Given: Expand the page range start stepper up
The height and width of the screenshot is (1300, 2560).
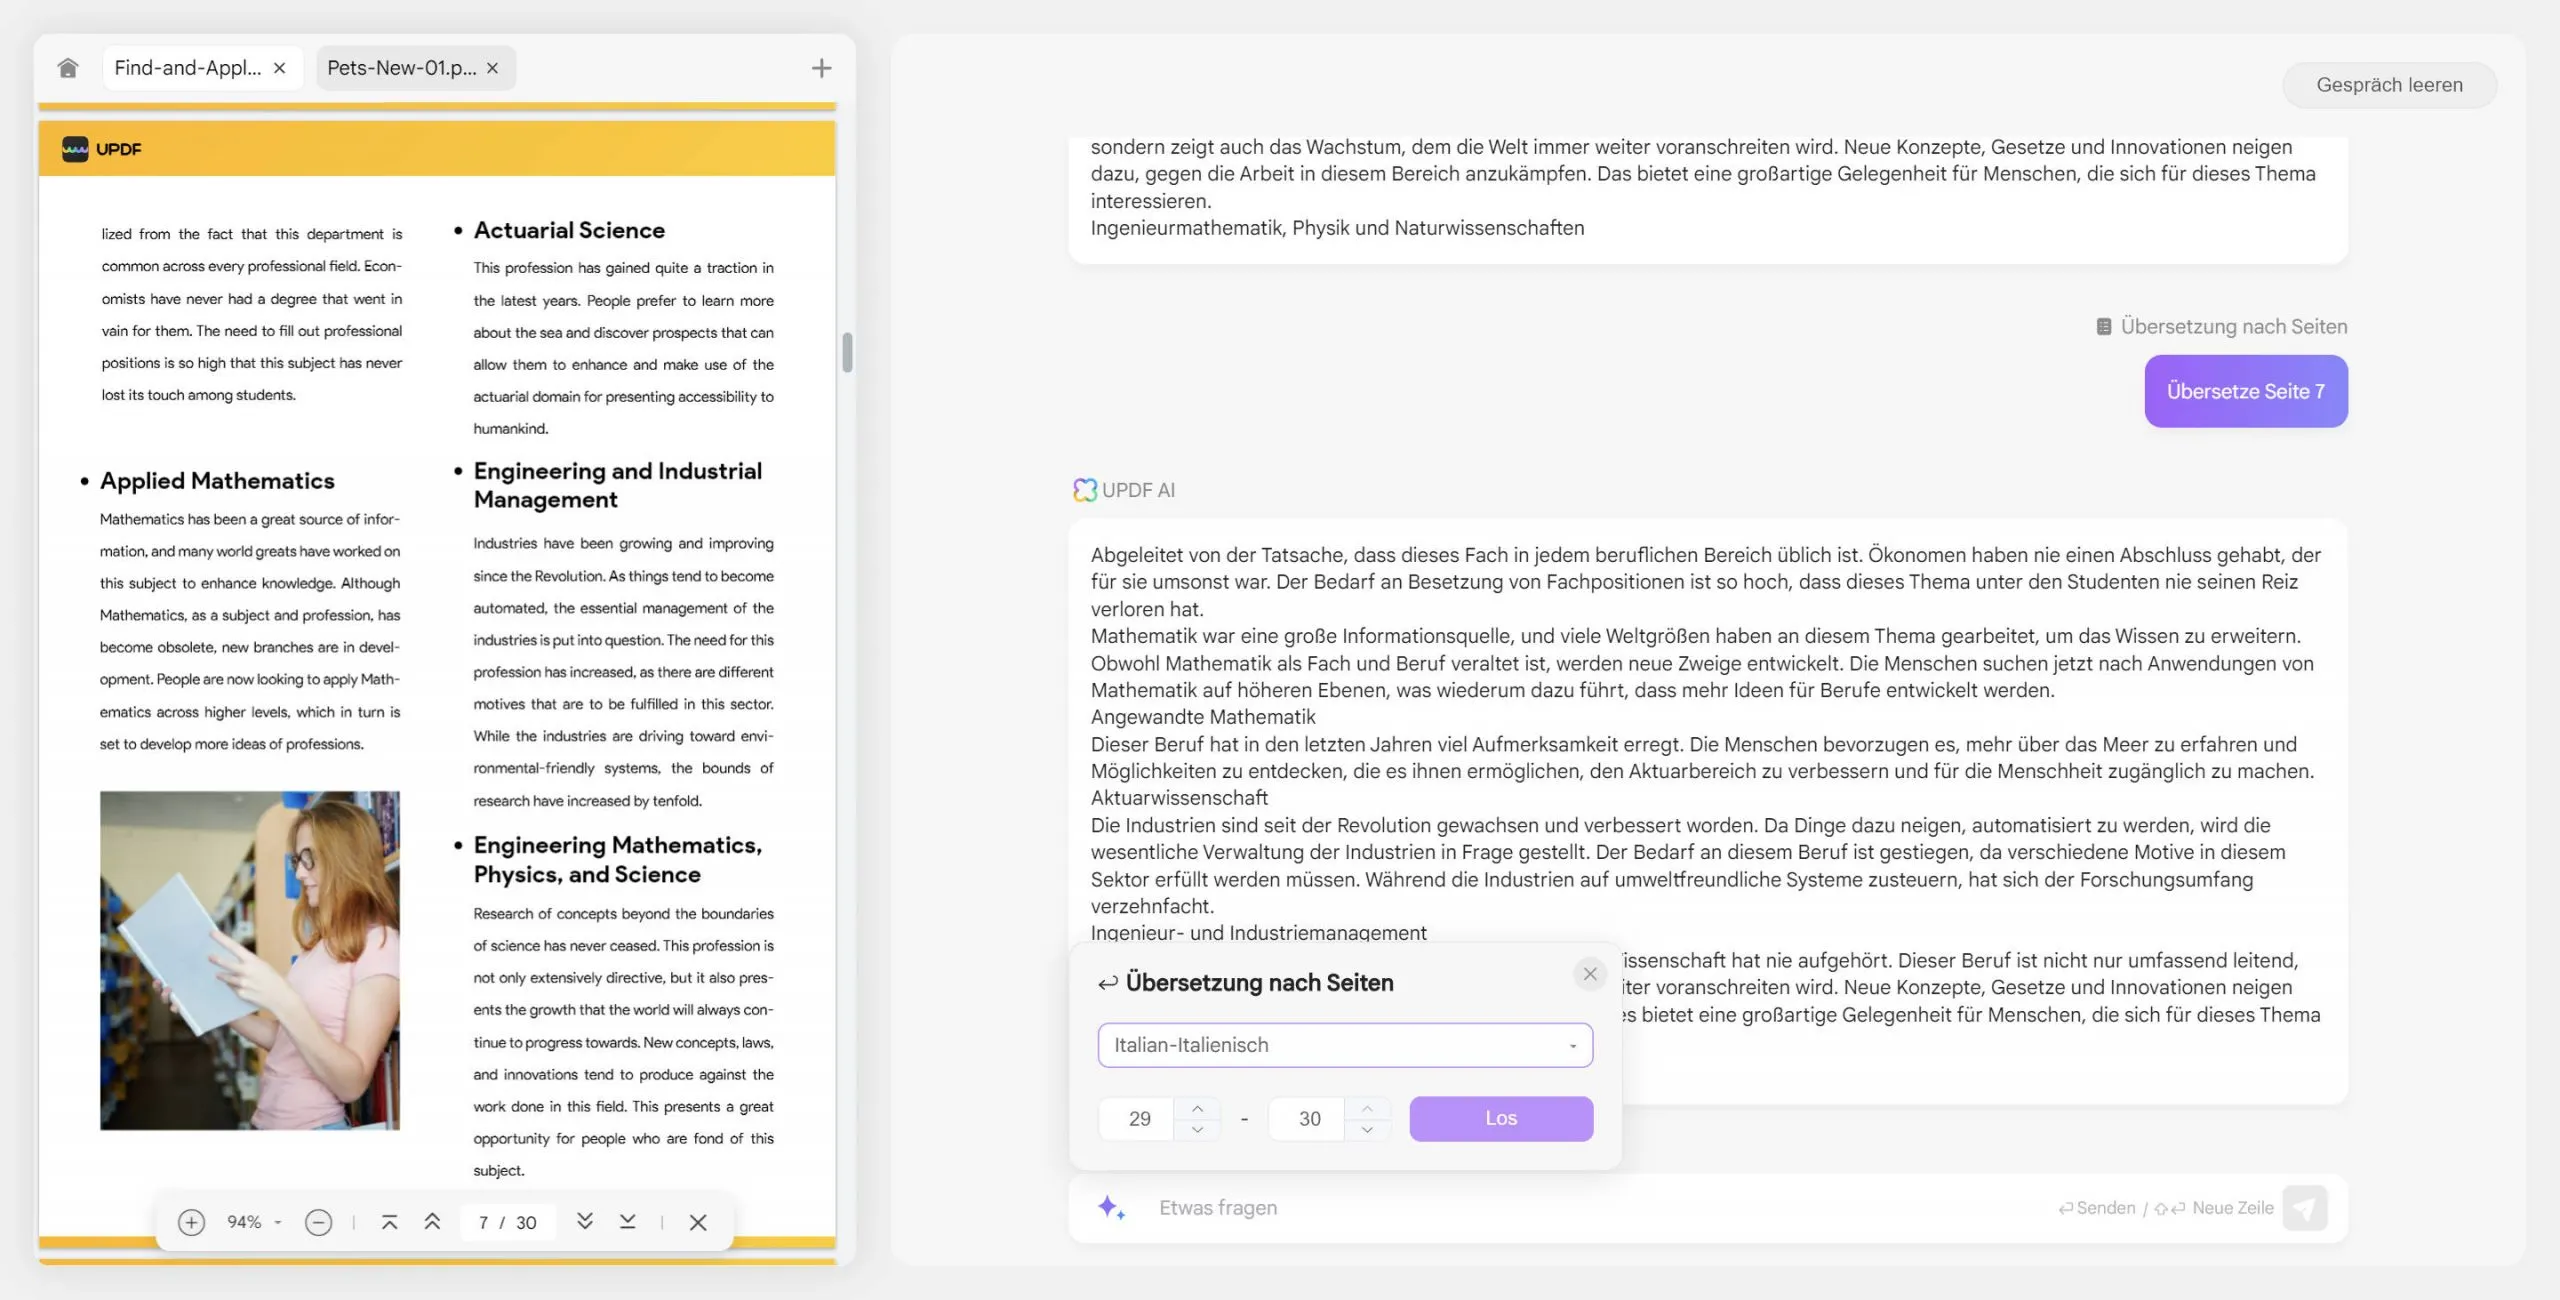Looking at the screenshot, I should [x=1197, y=1108].
